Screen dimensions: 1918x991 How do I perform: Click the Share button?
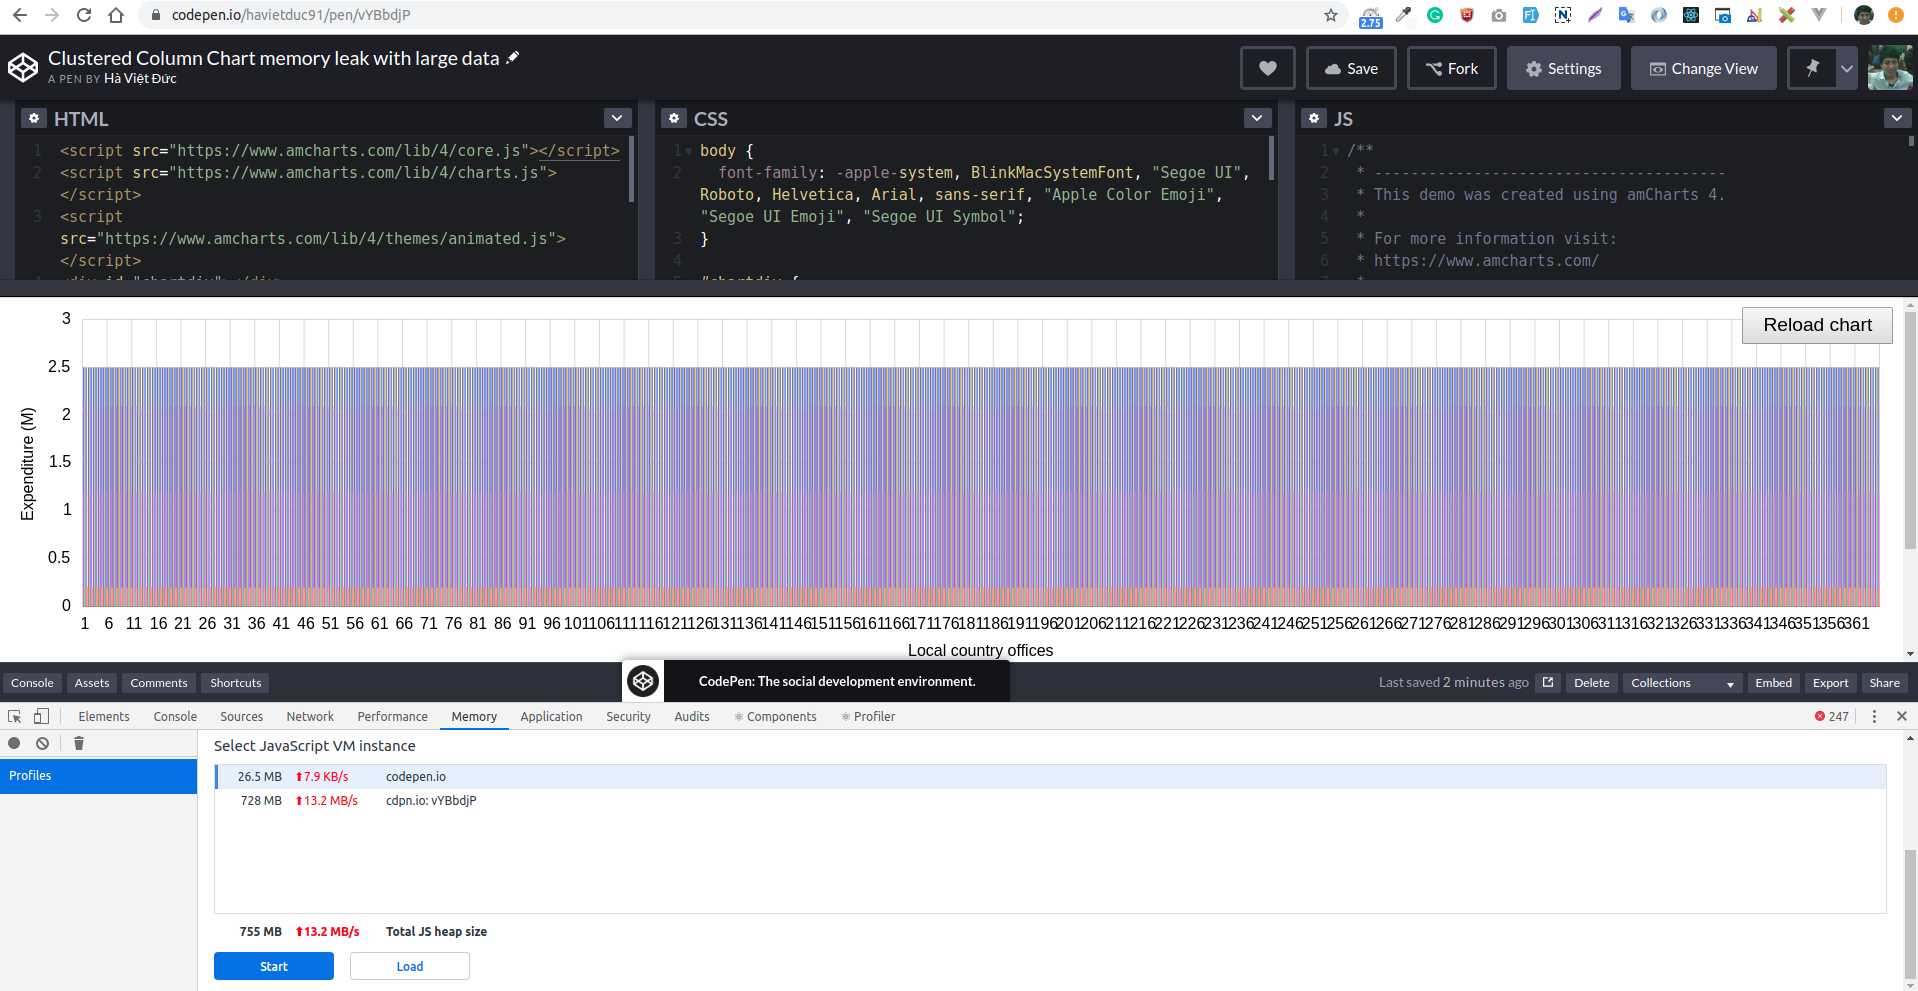click(x=1884, y=683)
